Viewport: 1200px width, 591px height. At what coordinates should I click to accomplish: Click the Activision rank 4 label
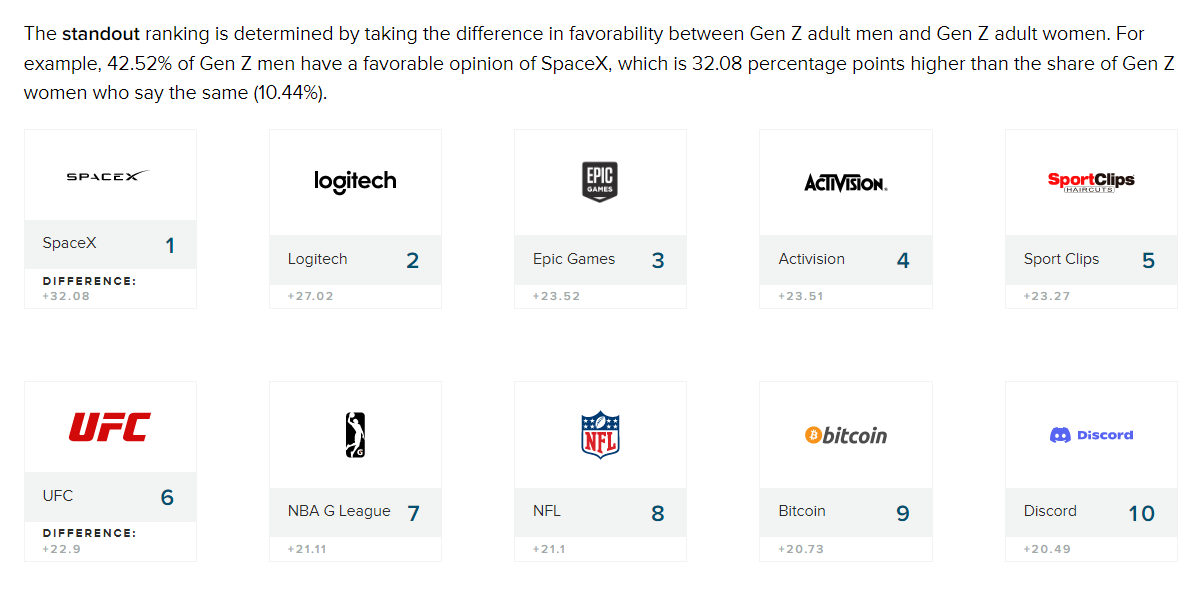pos(812,259)
